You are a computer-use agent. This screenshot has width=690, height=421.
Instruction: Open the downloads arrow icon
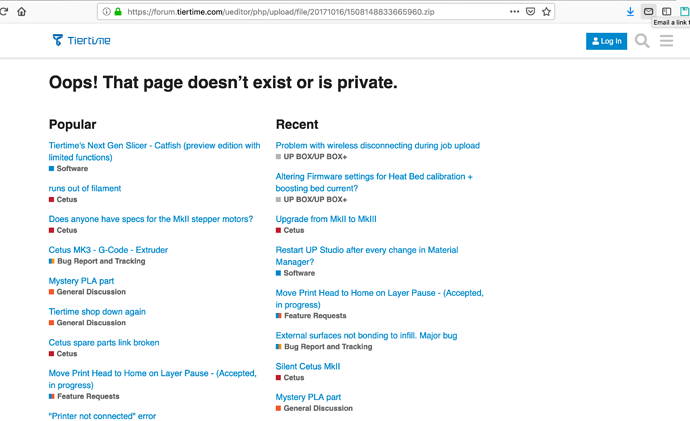[630, 12]
